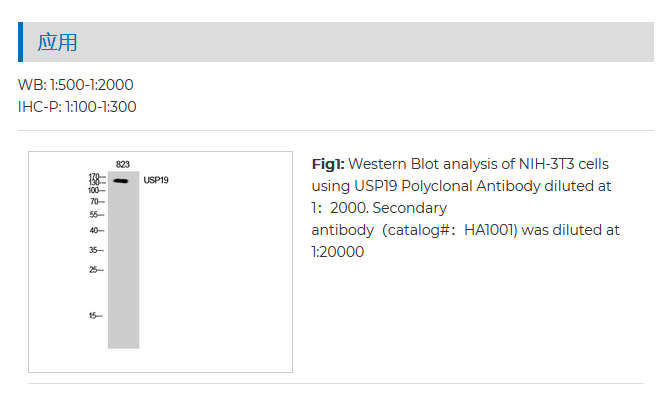Click the 25 kDa marker label
Screen dimensions: 671x398
(x=94, y=270)
